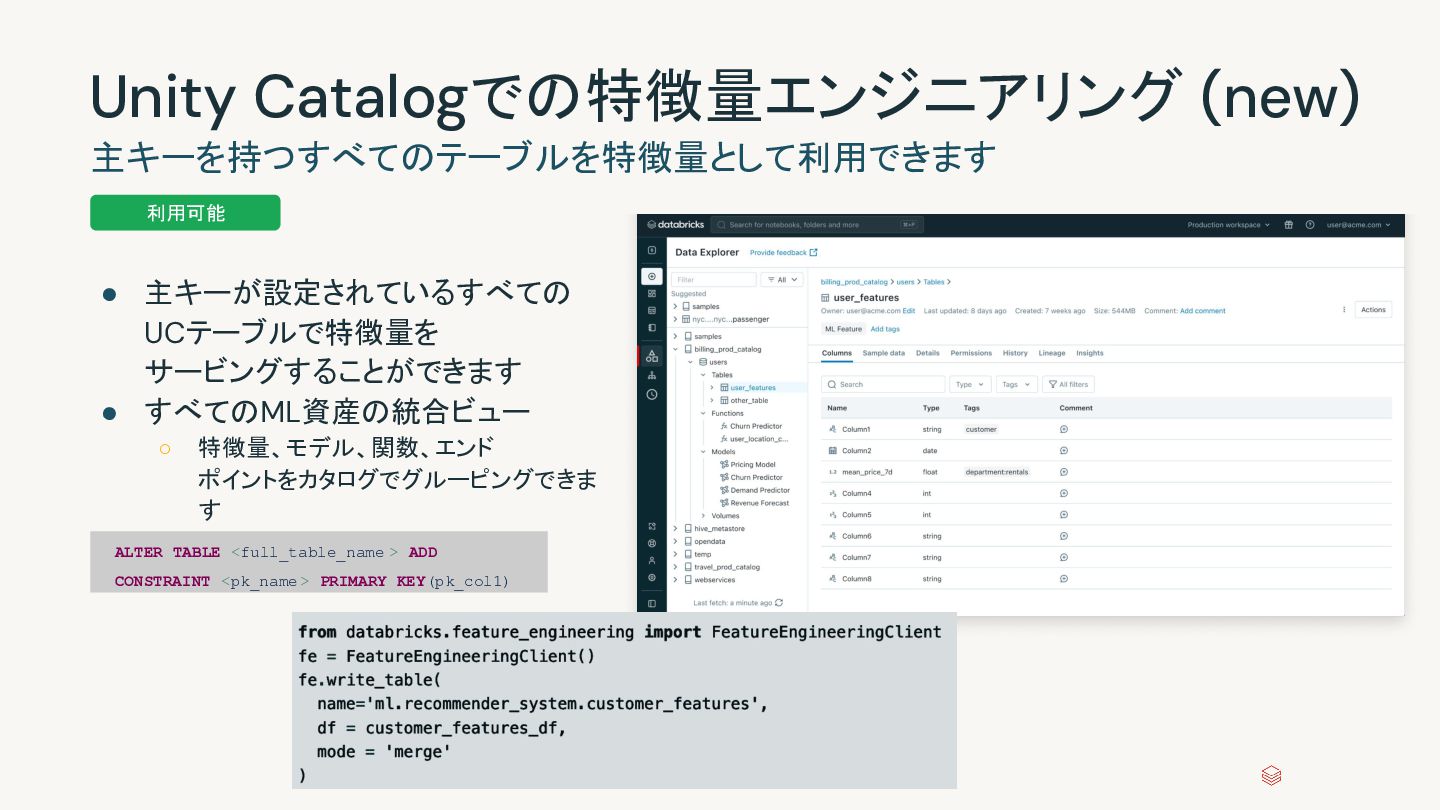Image resolution: width=1440 pixels, height=810 pixels.
Task: View the Lineage tab
Action: 1052,353
